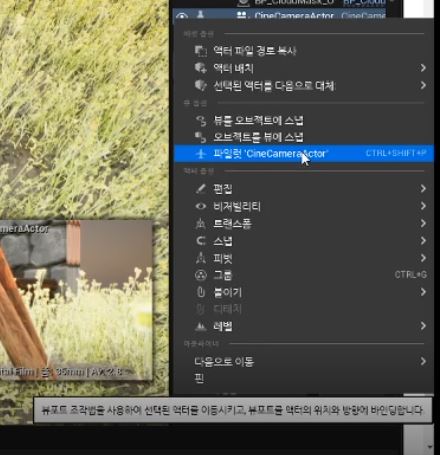Expand the 피벗 submenu arrow
The height and width of the screenshot is (455, 440).
tap(423, 258)
